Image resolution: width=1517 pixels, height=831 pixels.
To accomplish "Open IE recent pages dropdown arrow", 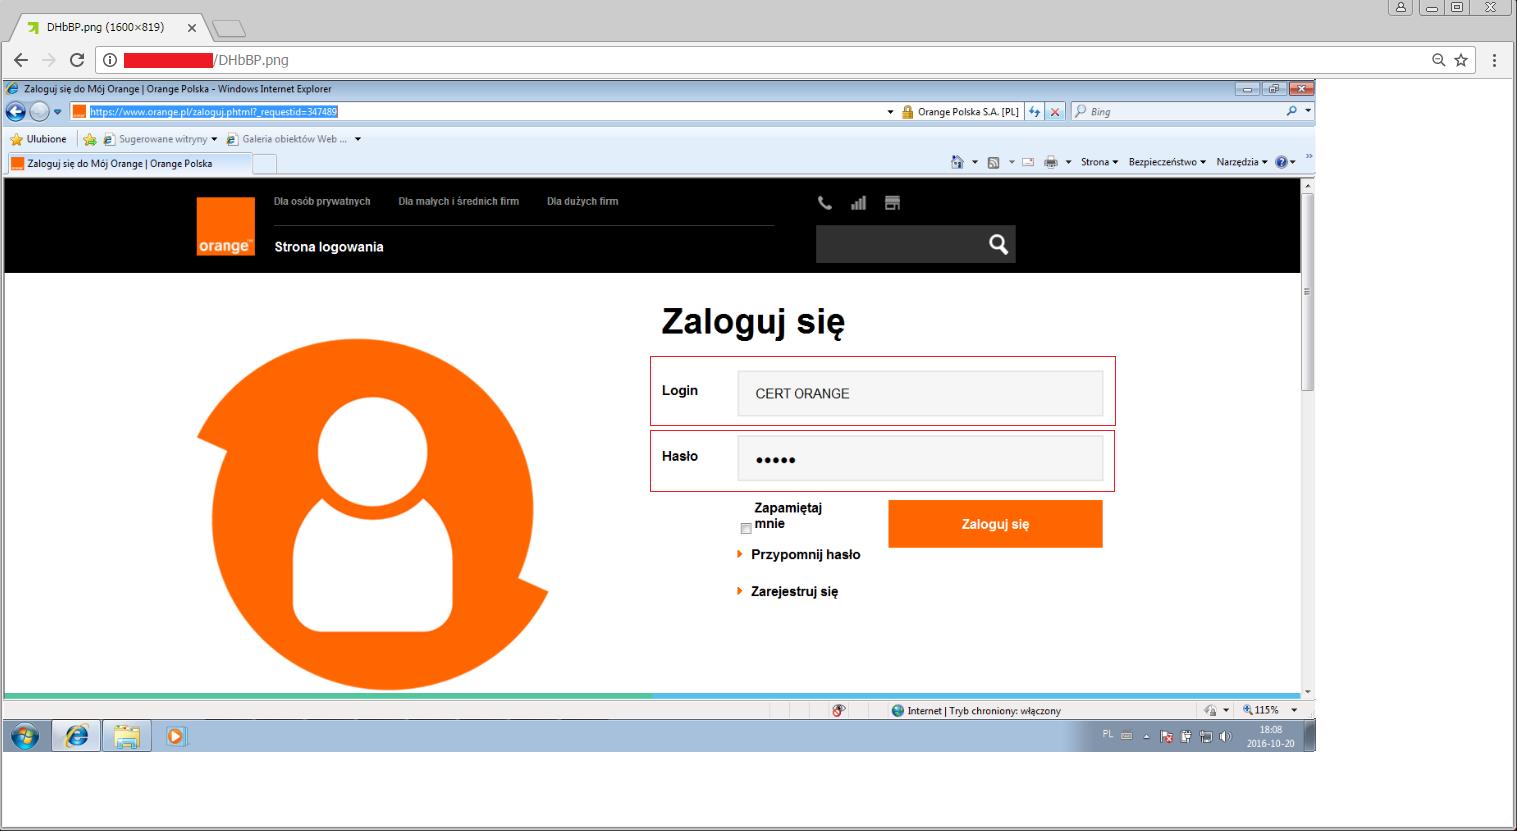I will click(58, 112).
